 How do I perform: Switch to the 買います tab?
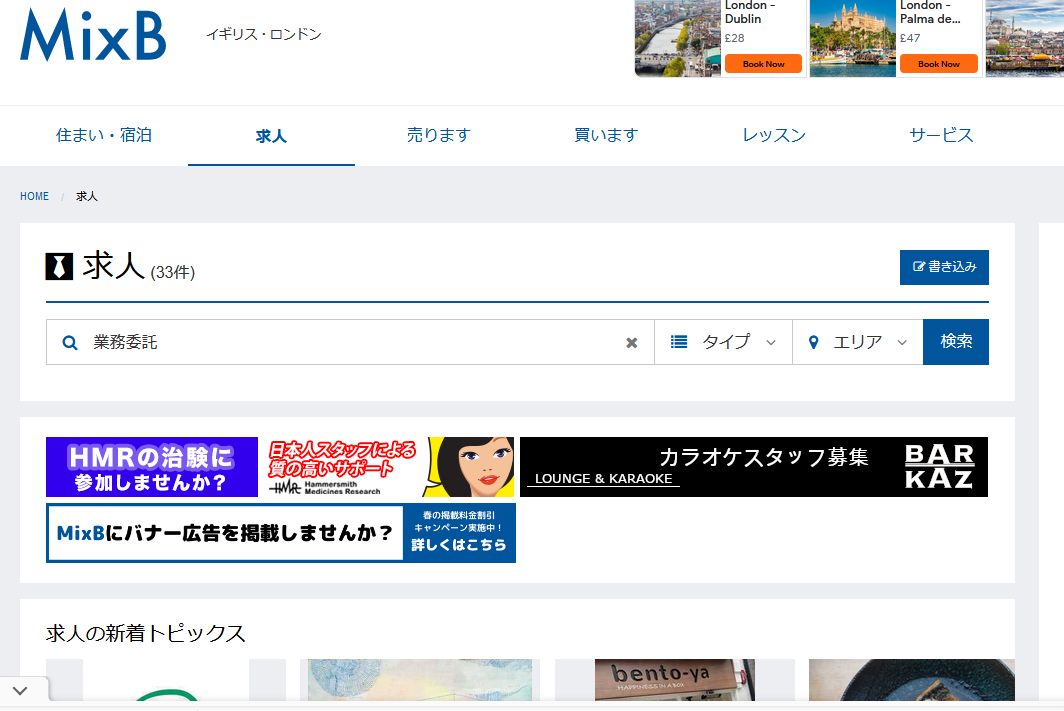point(606,135)
